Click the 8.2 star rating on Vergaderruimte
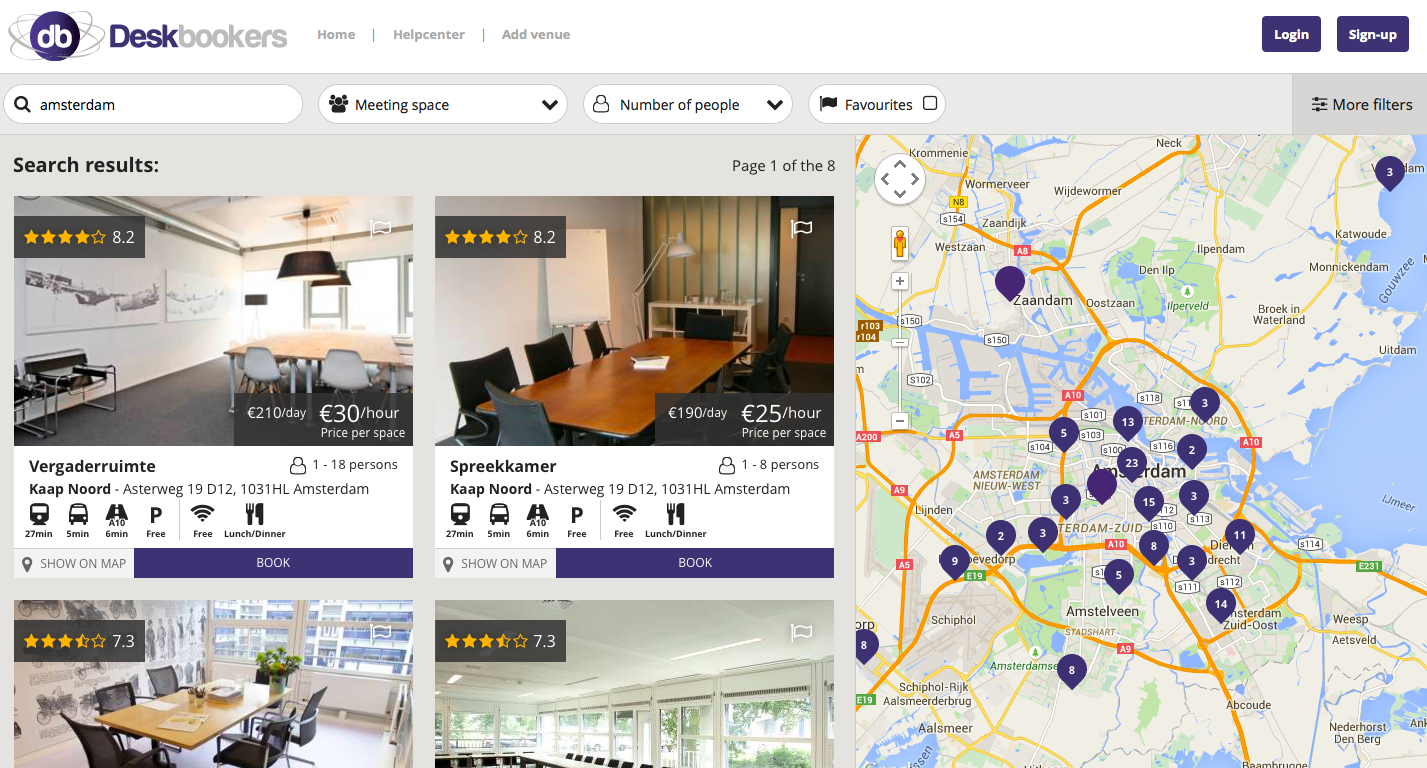 pyautogui.click(x=79, y=237)
